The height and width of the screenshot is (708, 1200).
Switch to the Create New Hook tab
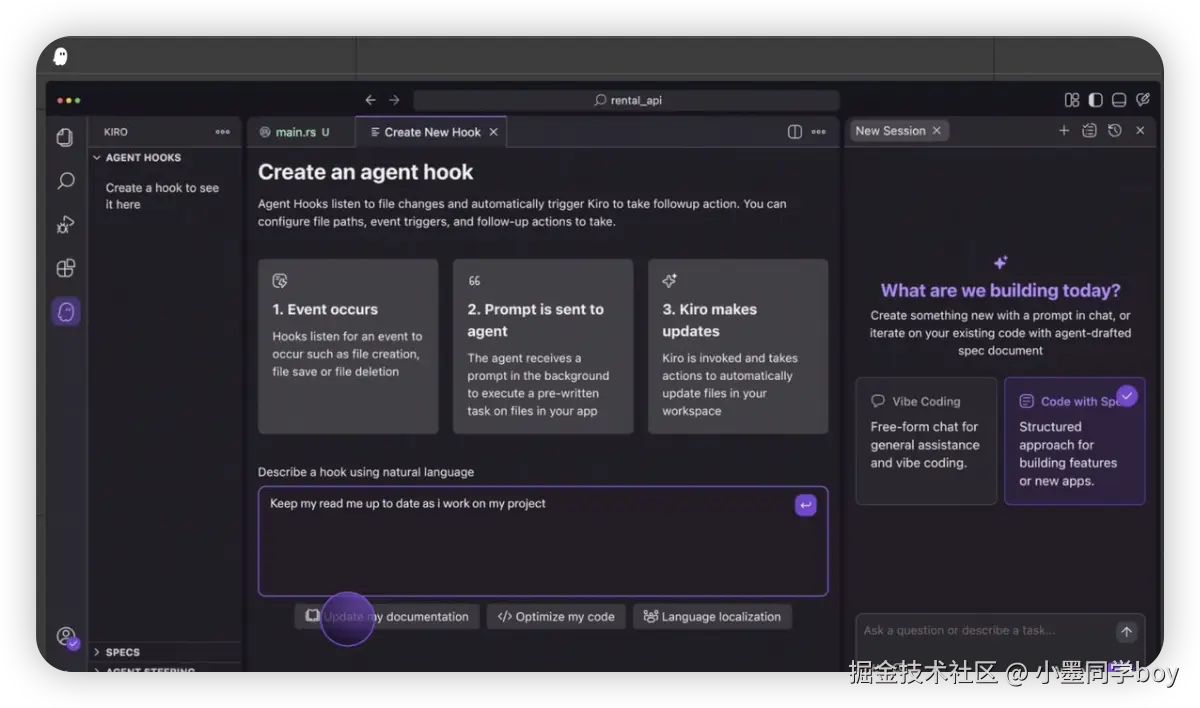coord(432,132)
